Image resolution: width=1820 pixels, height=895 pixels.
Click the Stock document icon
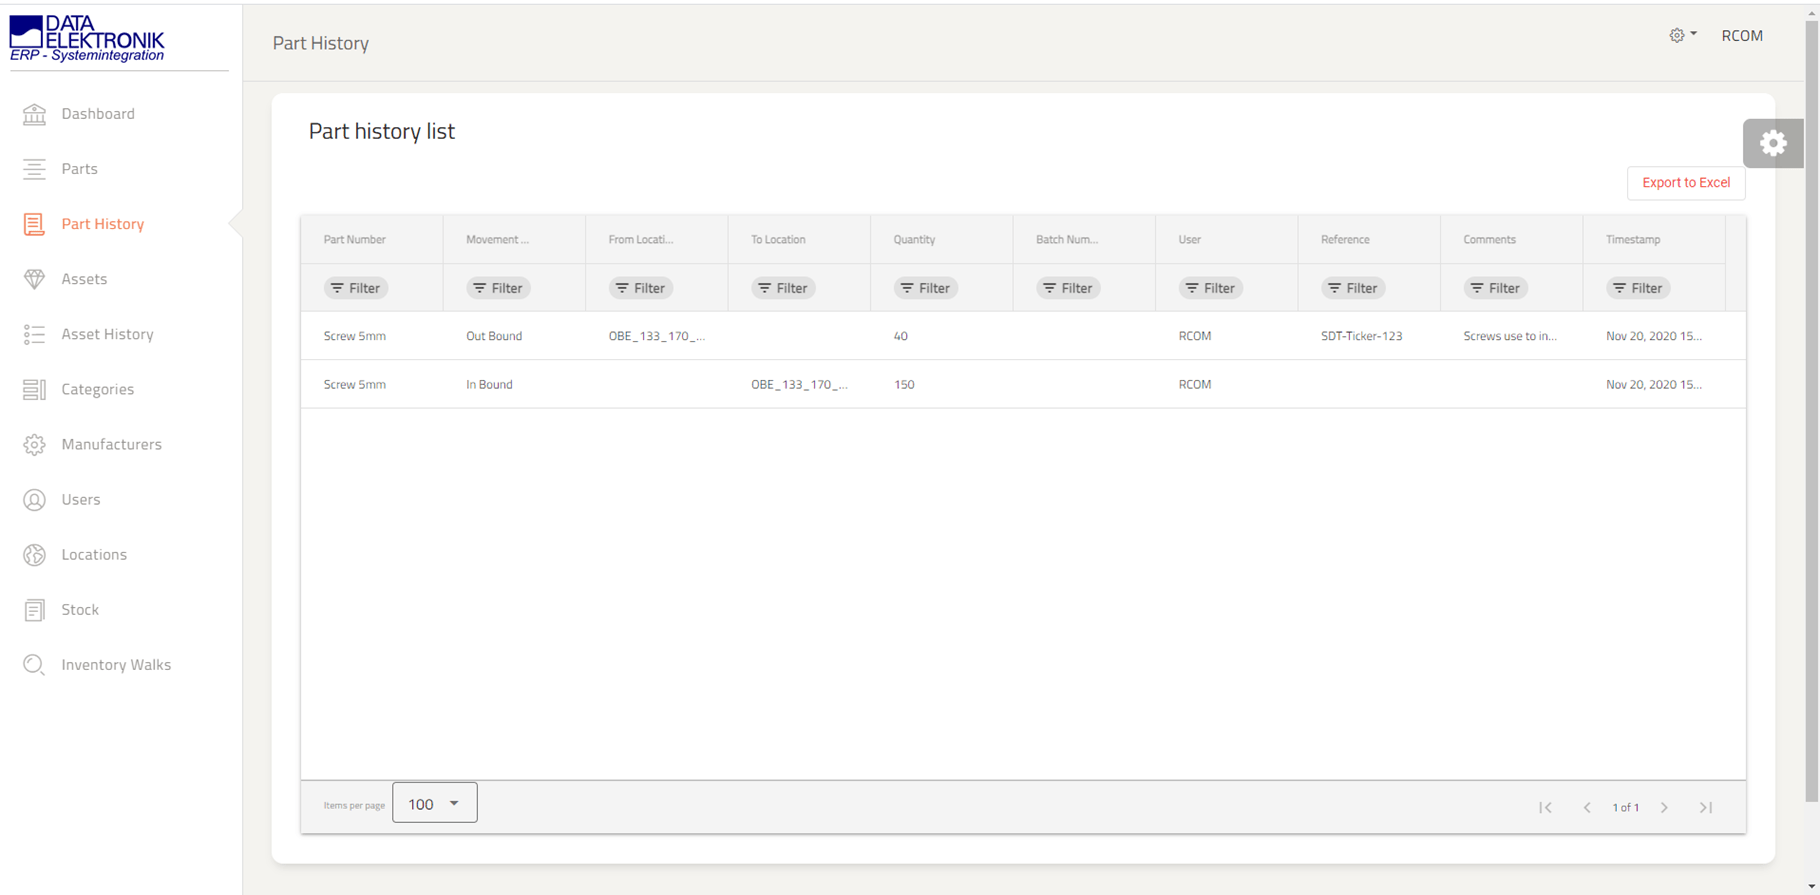tap(34, 610)
